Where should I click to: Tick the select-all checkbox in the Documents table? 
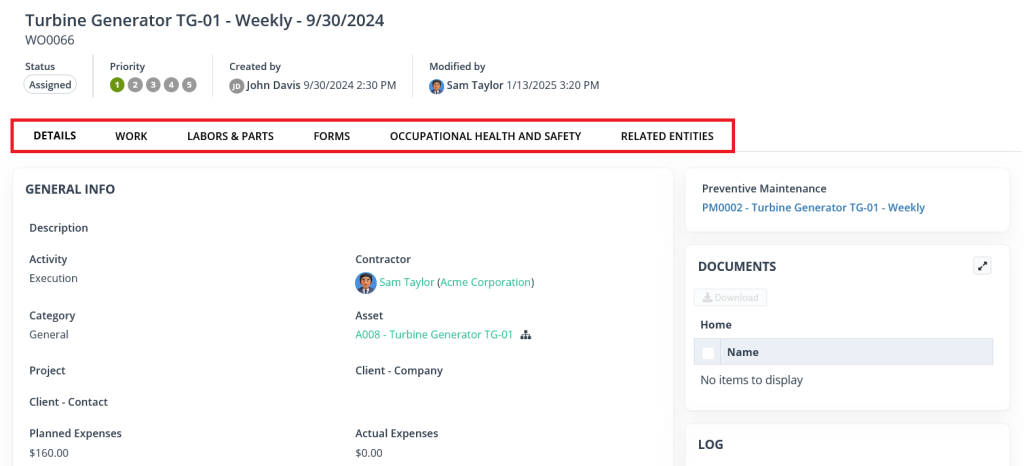coord(708,352)
